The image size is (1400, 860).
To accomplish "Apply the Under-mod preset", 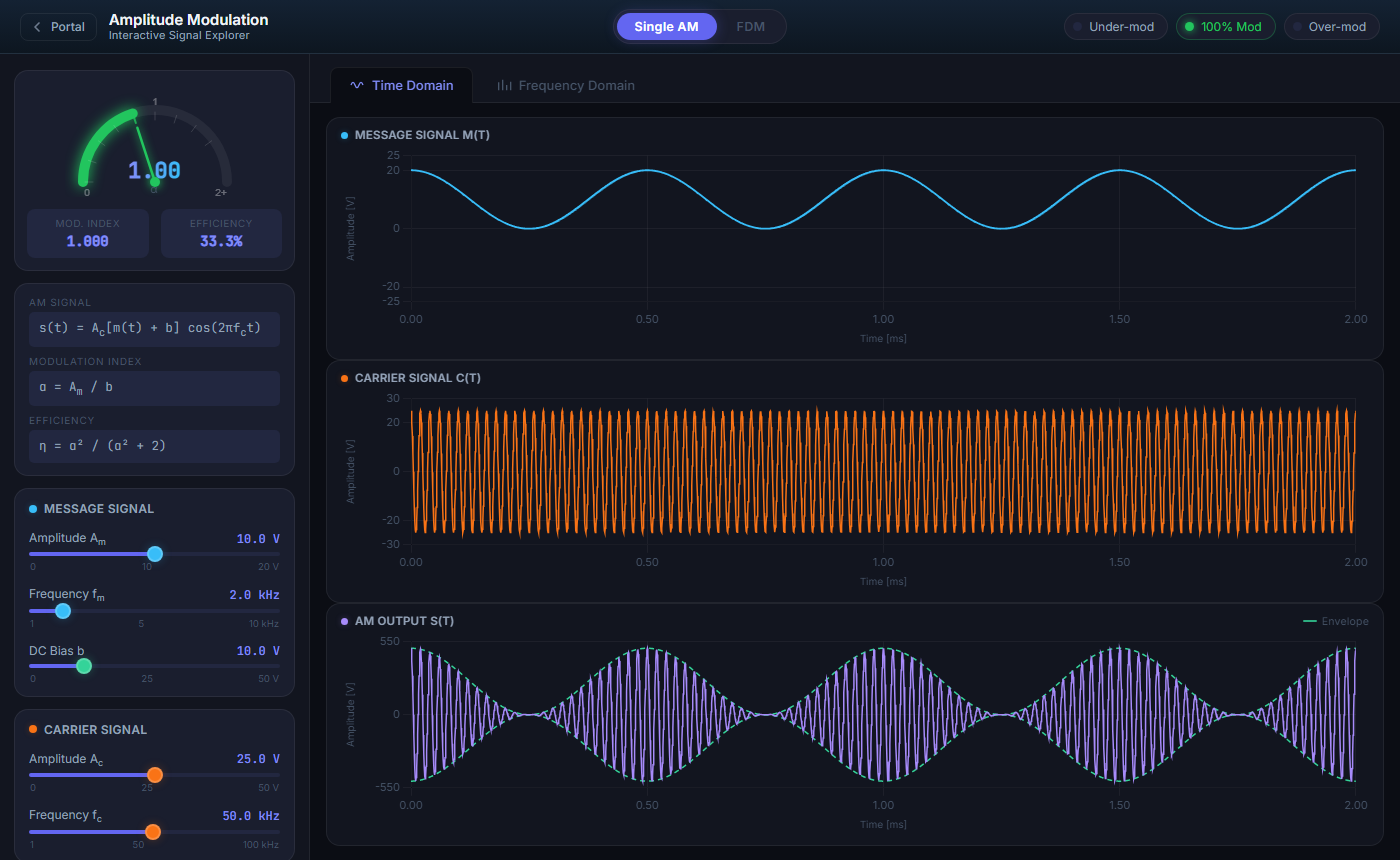I will [x=1116, y=27].
